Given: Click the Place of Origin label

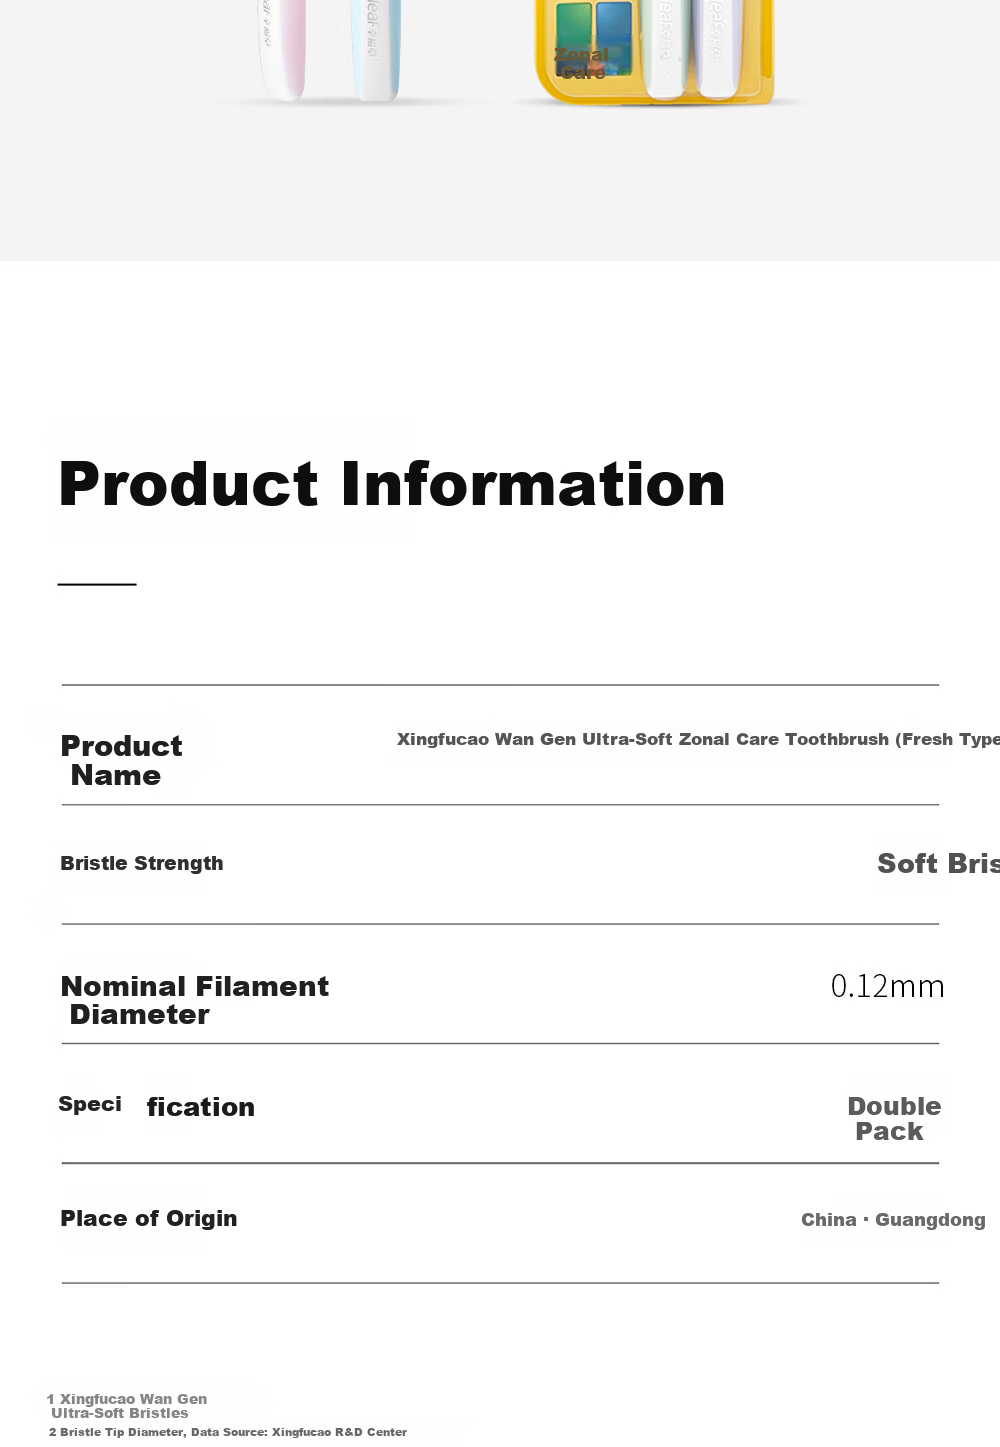Looking at the screenshot, I should tap(149, 1218).
